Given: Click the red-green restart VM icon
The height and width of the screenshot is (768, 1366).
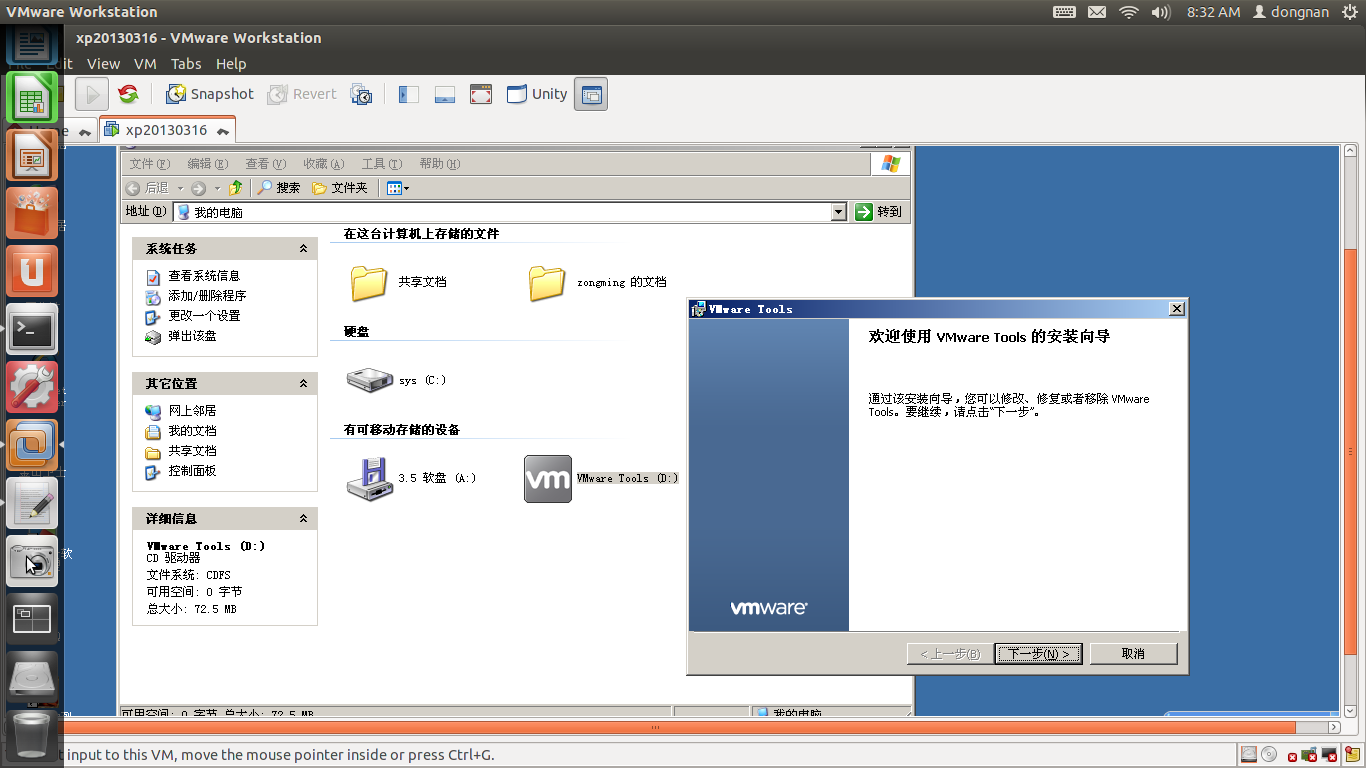Looking at the screenshot, I should point(128,94).
